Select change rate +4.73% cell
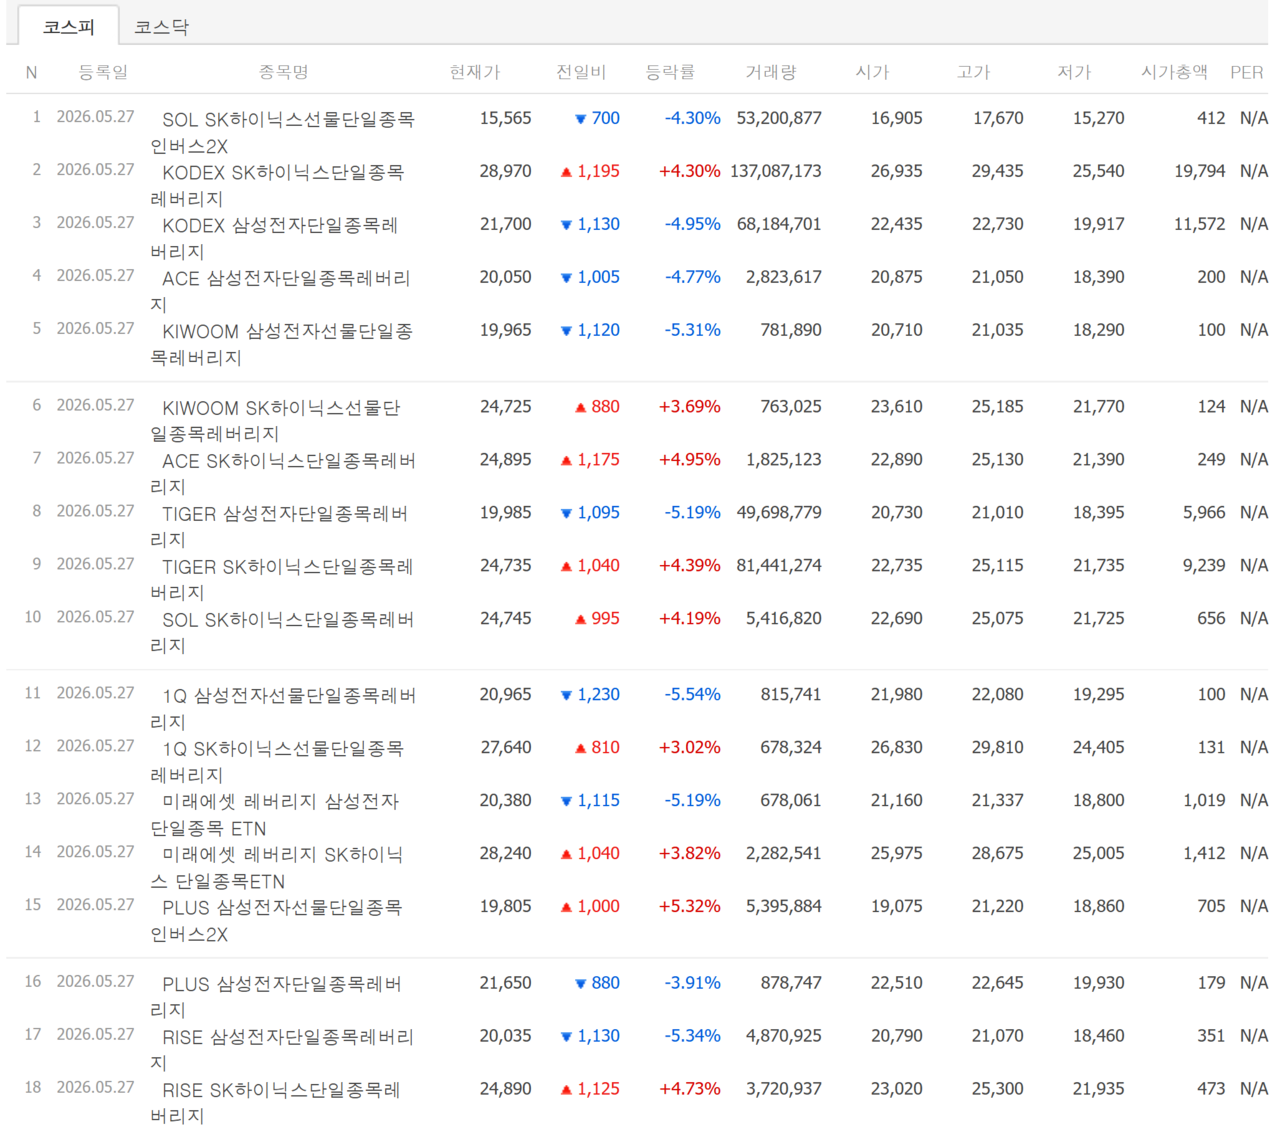1280x1127 pixels. [x=690, y=1089]
